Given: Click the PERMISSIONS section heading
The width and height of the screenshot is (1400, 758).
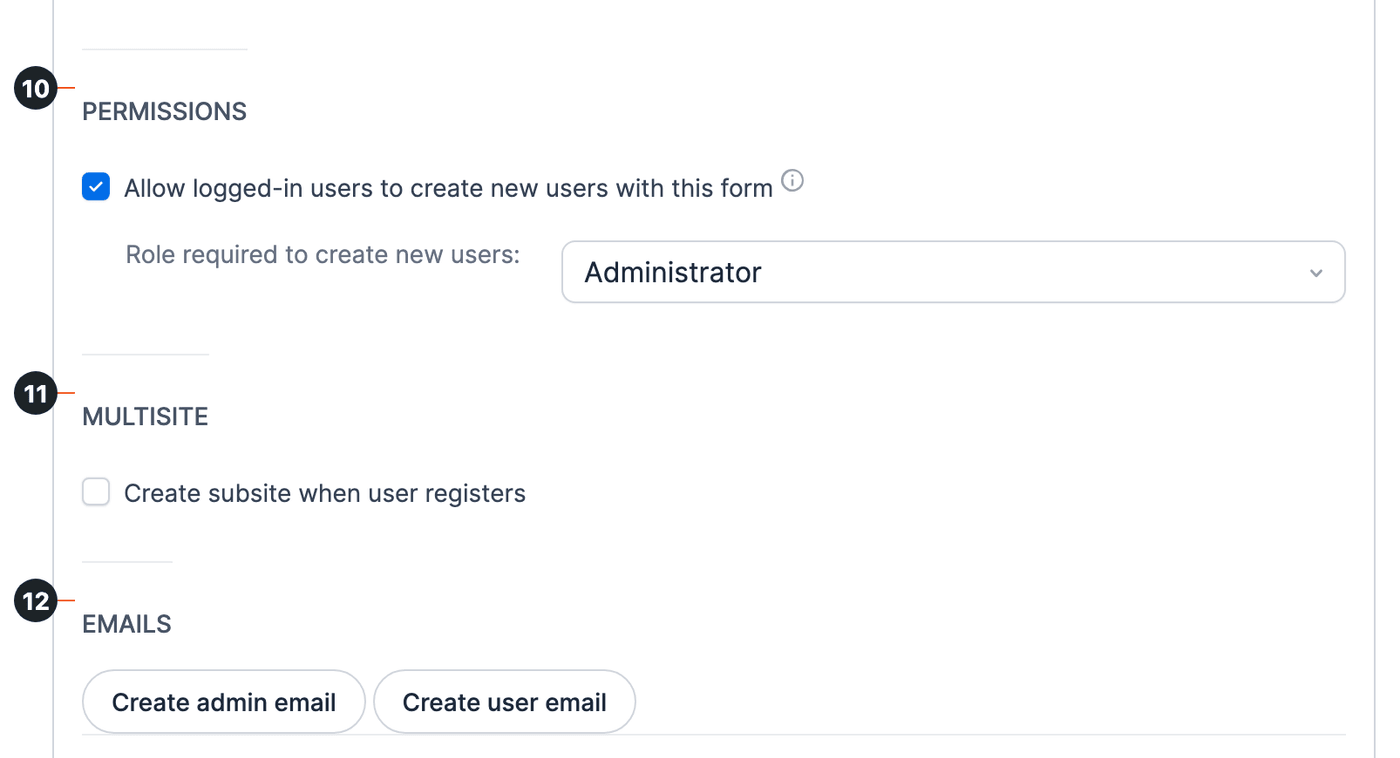Looking at the screenshot, I should click(x=164, y=111).
